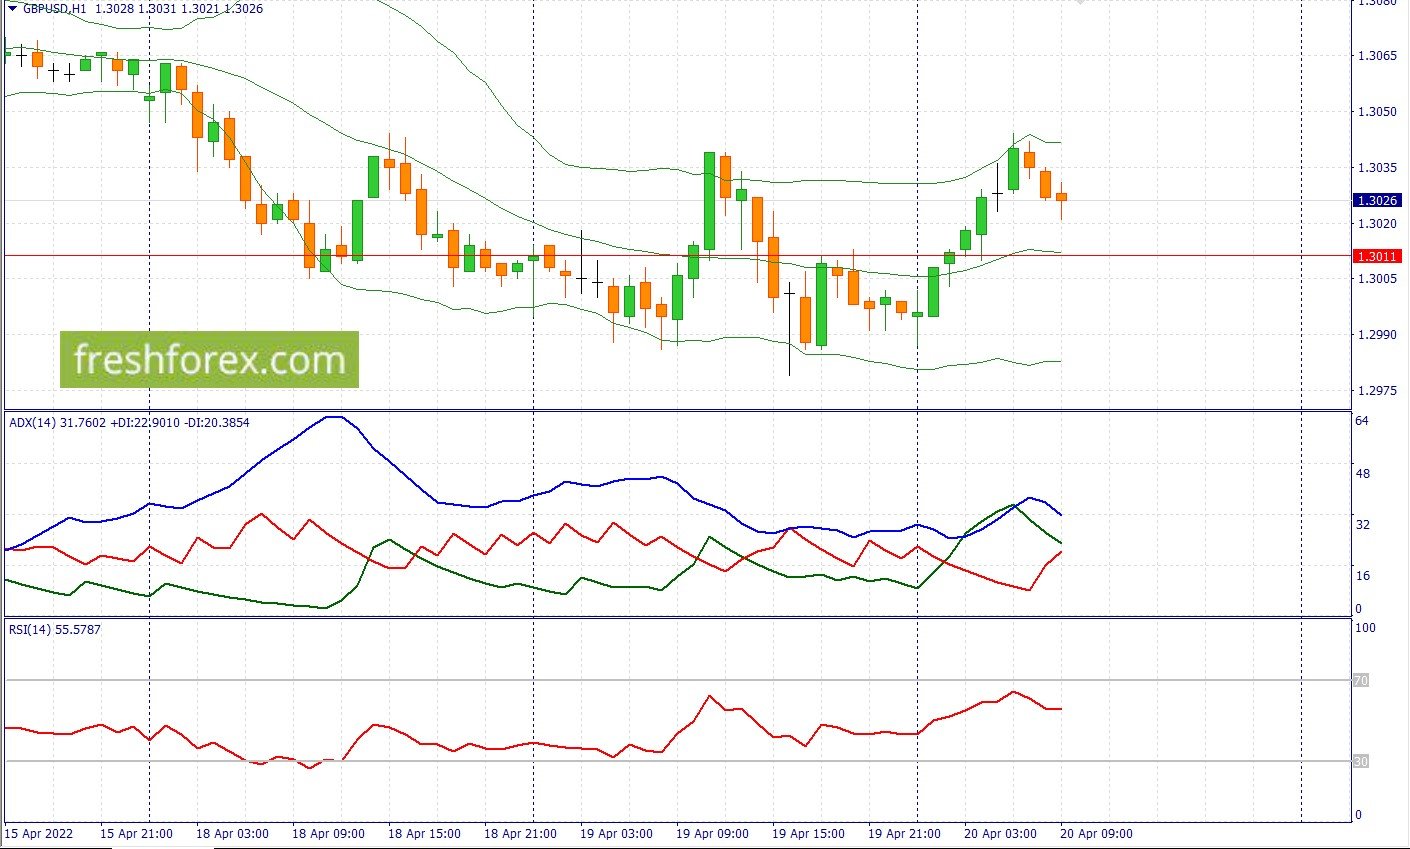Click the 19 Apr 15:00 time label
This screenshot has width=1410, height=849.
click(809, 833)
